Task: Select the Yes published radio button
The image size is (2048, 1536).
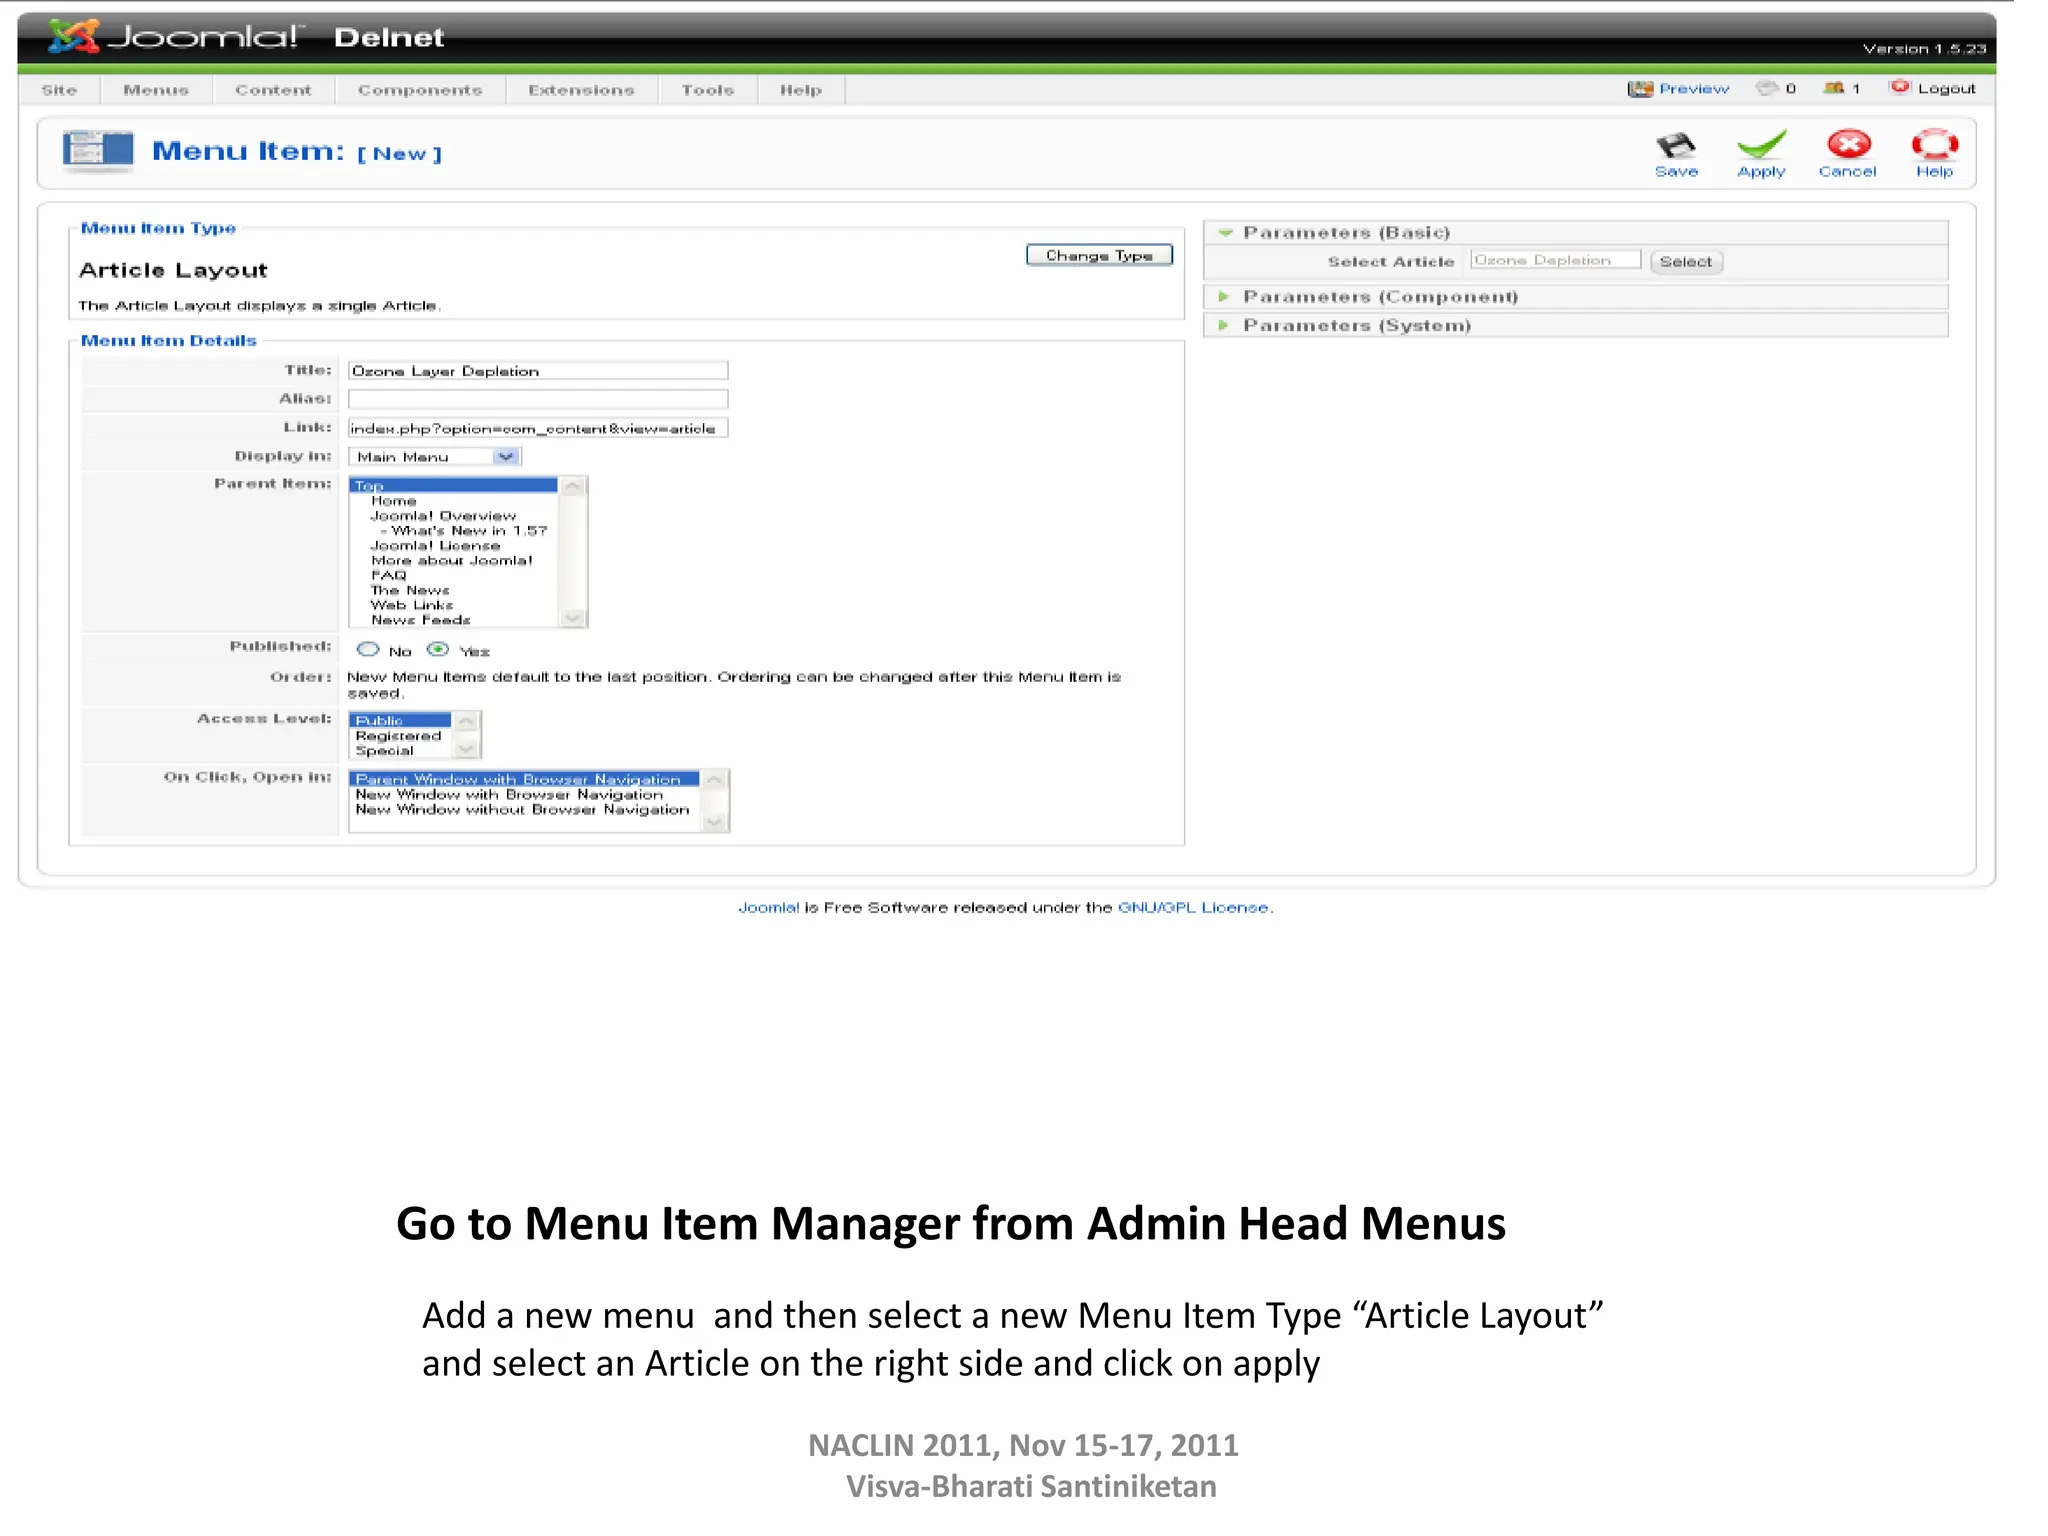Action: click(x=438, y=650)
